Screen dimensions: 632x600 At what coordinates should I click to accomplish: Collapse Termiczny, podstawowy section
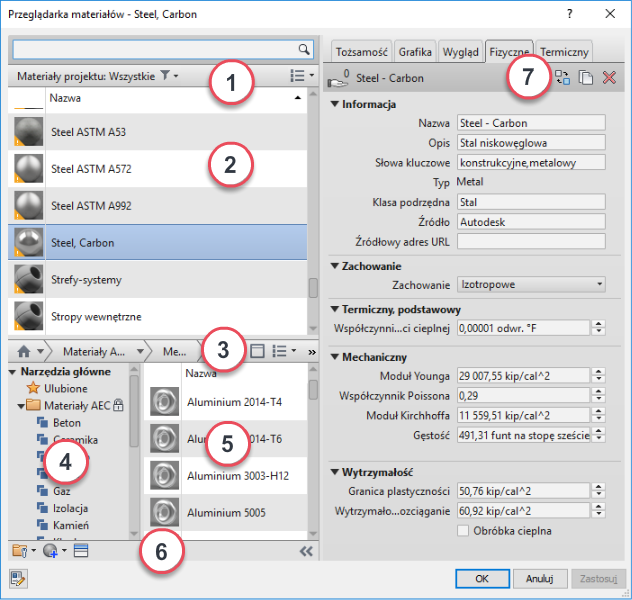(x=335, y=309)
